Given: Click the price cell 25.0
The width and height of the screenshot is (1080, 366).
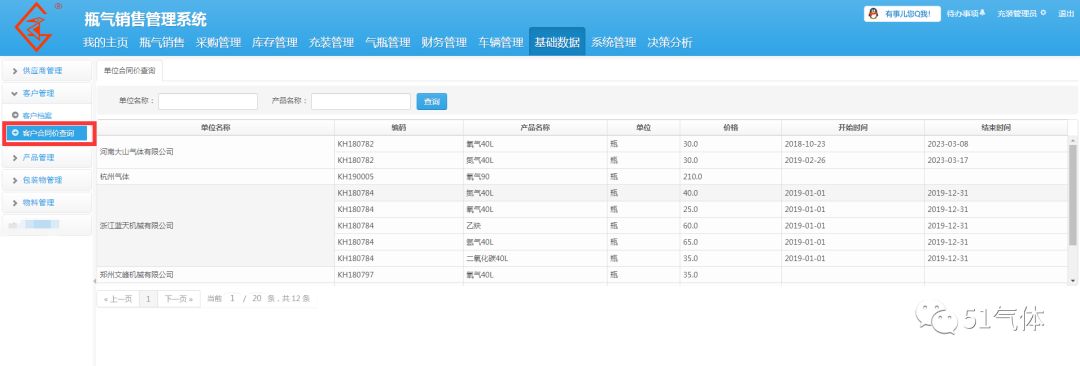Looking at the screenshot, I should [x=731, y=209].
